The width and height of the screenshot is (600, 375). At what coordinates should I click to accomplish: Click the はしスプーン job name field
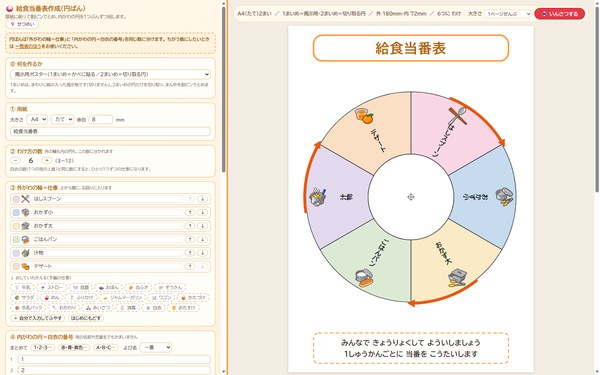click(107, 199)
